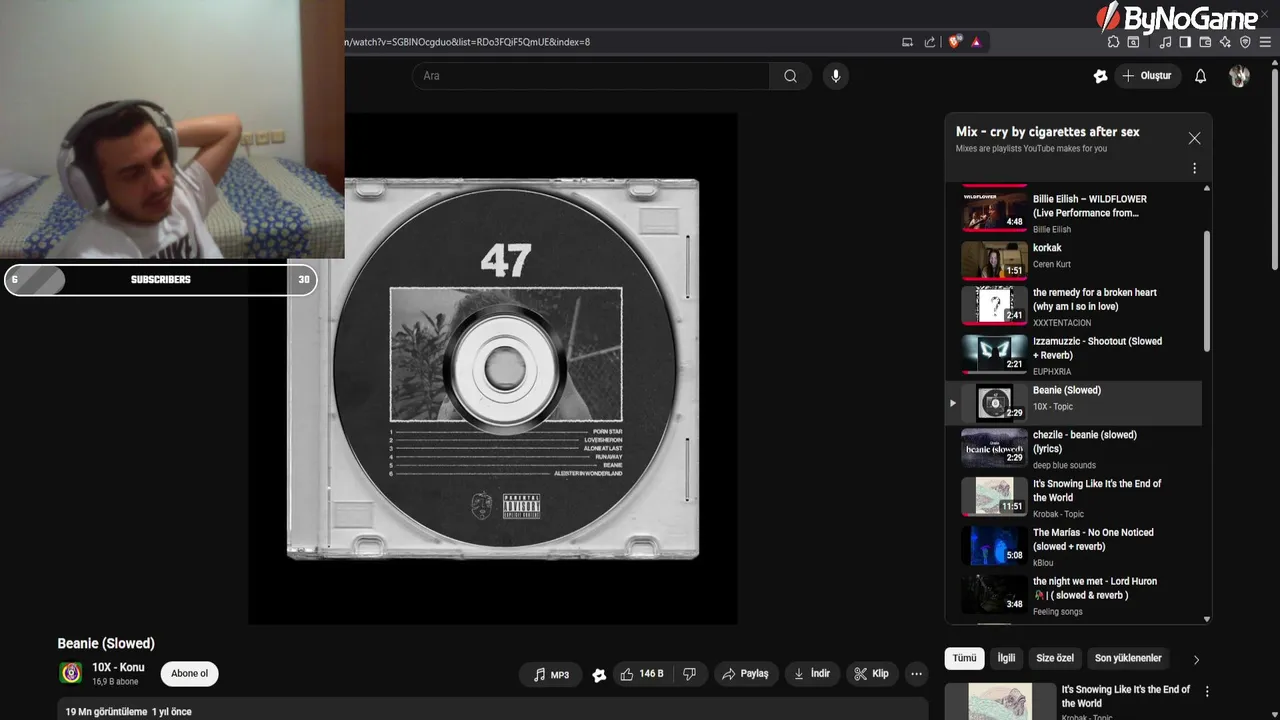
Task: Toggle the browser sidebar panel icon
Action: click(1185, 42)
